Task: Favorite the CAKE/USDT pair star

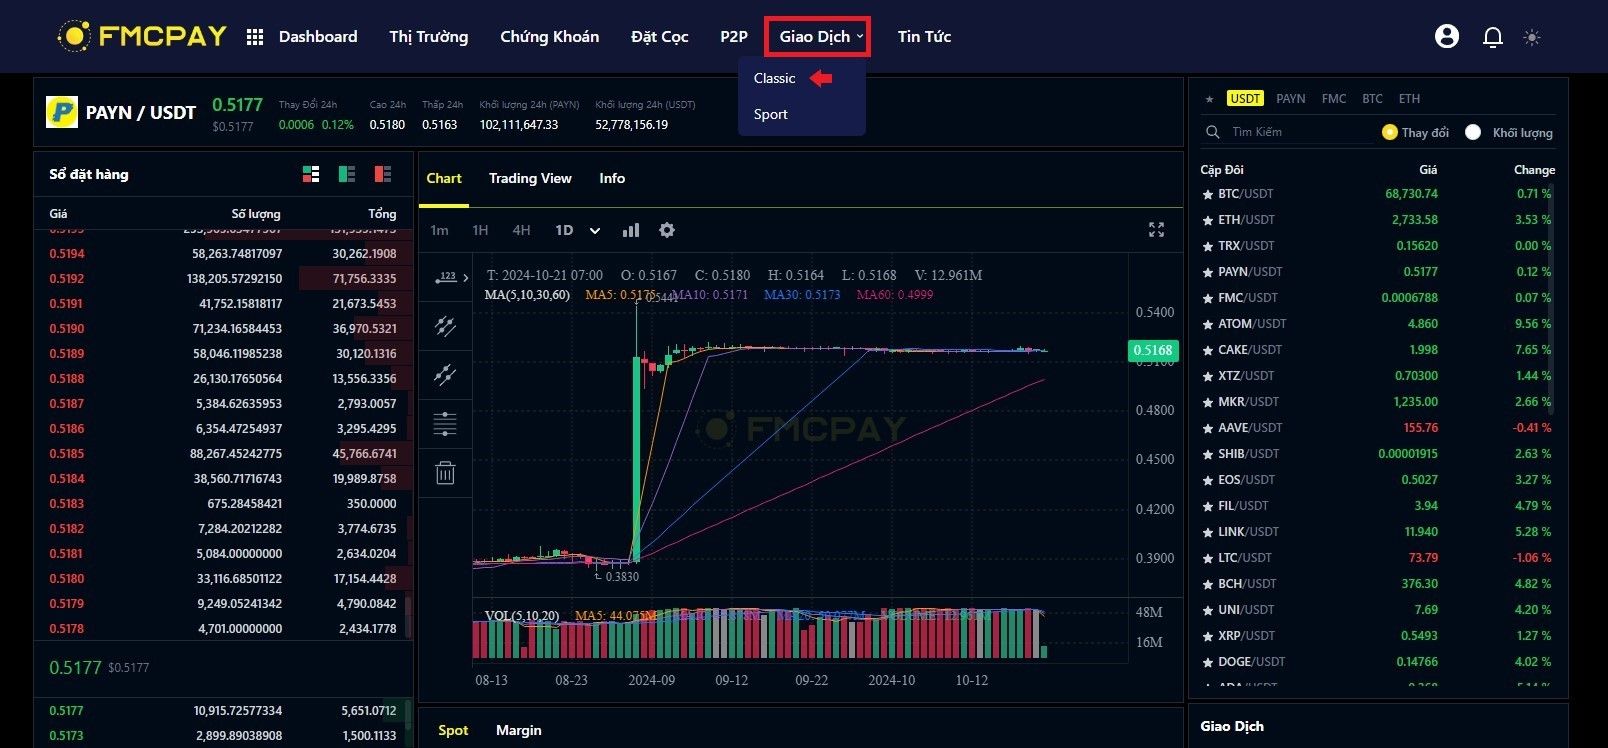Action: pyautogui.click(x=1208, y=350)
